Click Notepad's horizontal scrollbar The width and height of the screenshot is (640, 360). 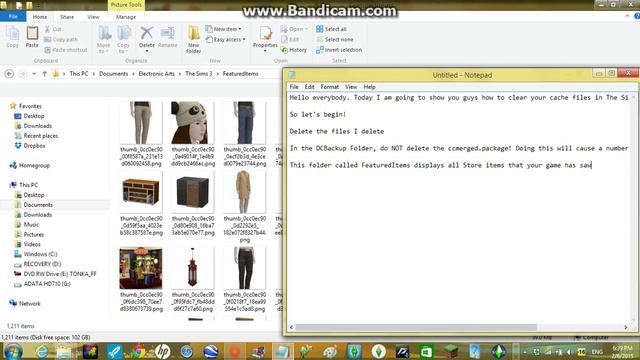coord(416,327)
